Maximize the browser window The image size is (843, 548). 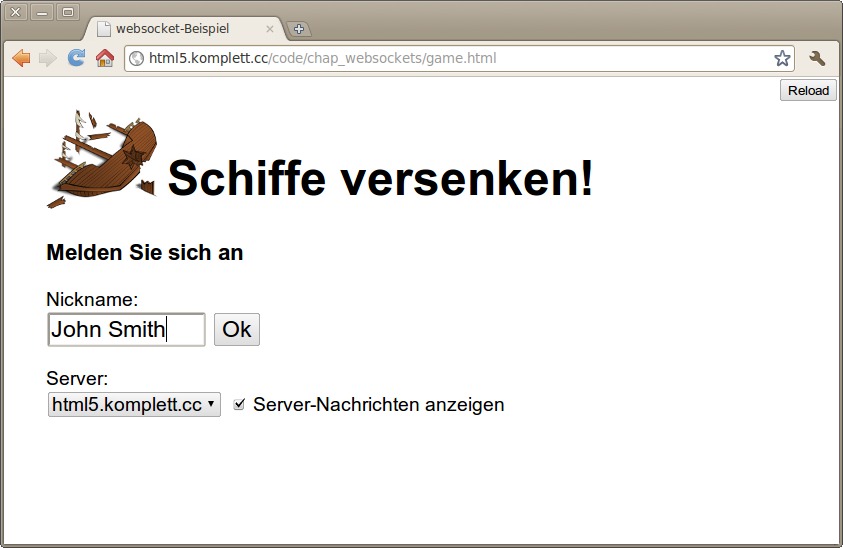68,12
